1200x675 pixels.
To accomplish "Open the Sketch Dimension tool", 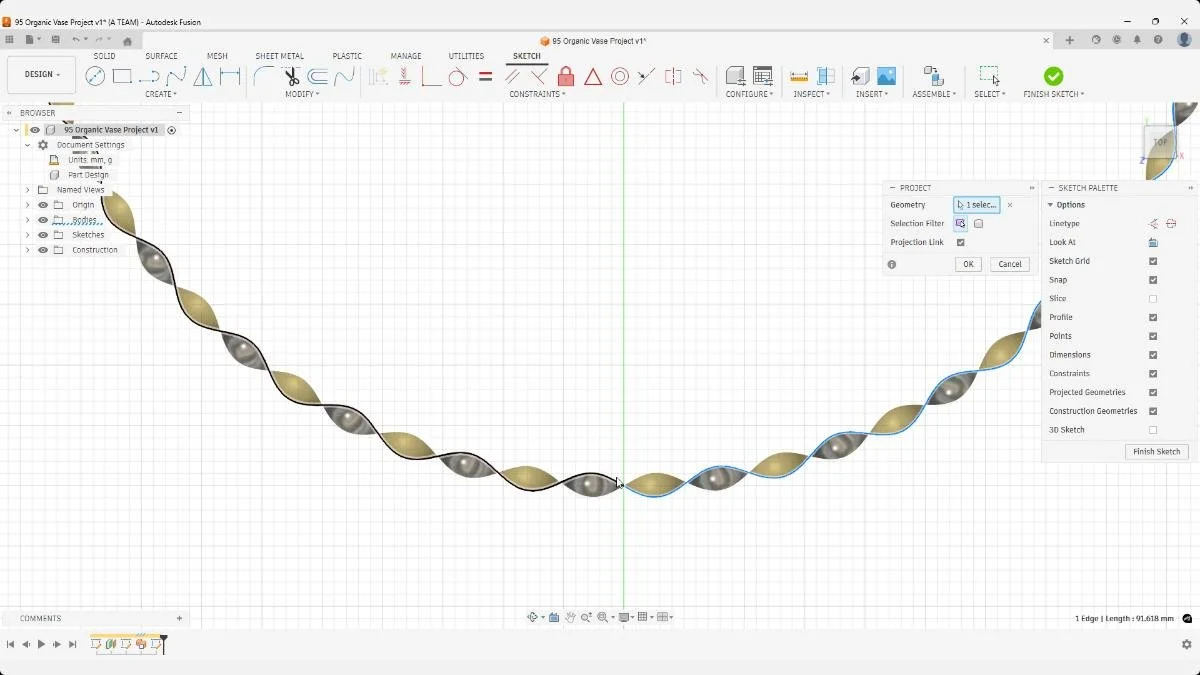I will tap(231, 76).
